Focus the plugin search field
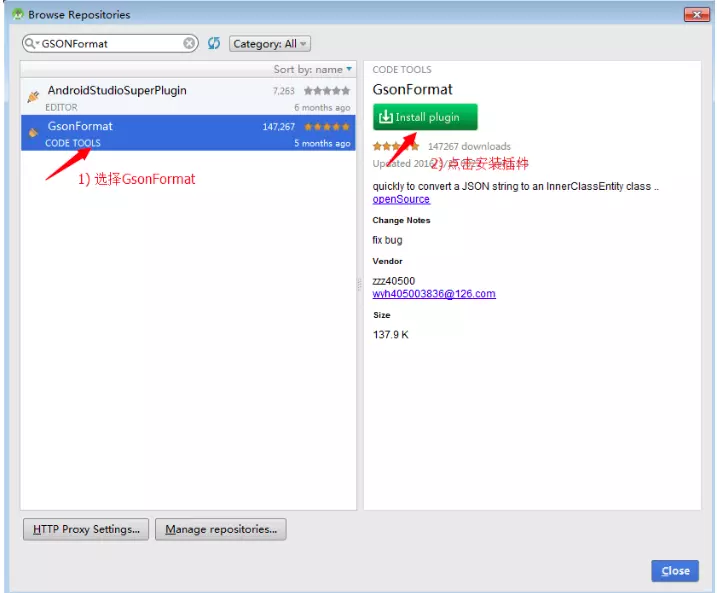Image resolution: width=717 pixels, height=593 pixels. click(112, 44)
